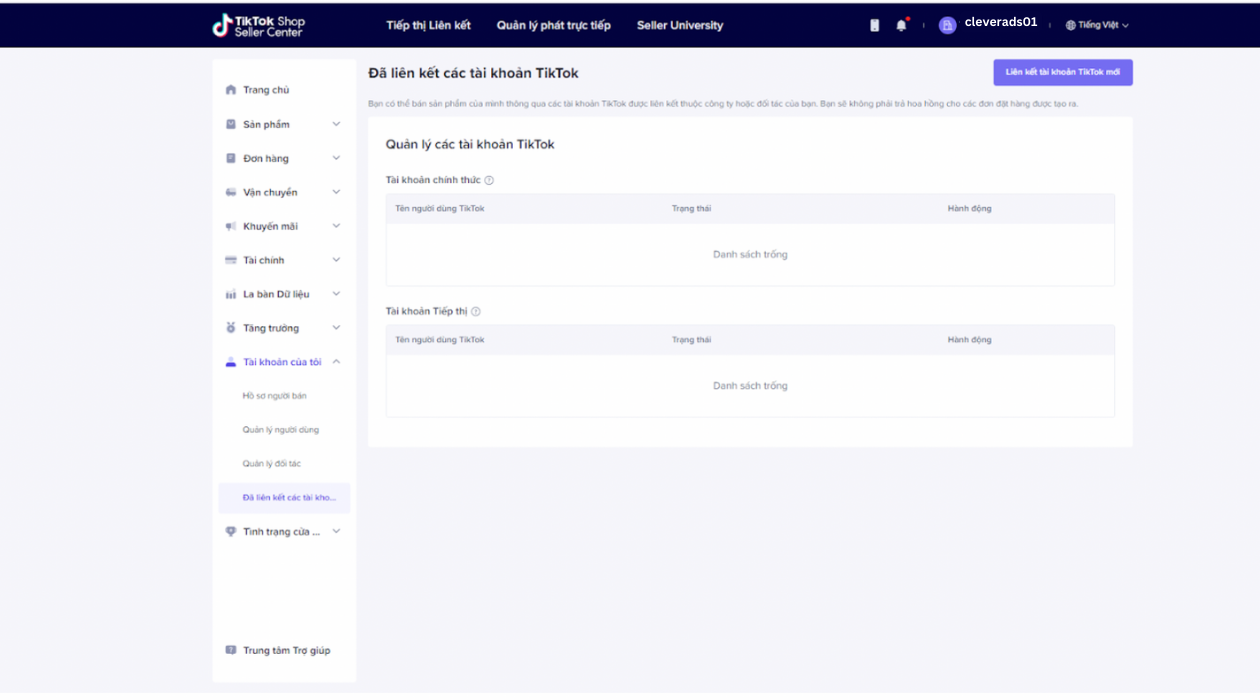Screen dimensions: 1260x700
Task: Expand the Đơn hàng menu chevron
Action: coord(336,158)
